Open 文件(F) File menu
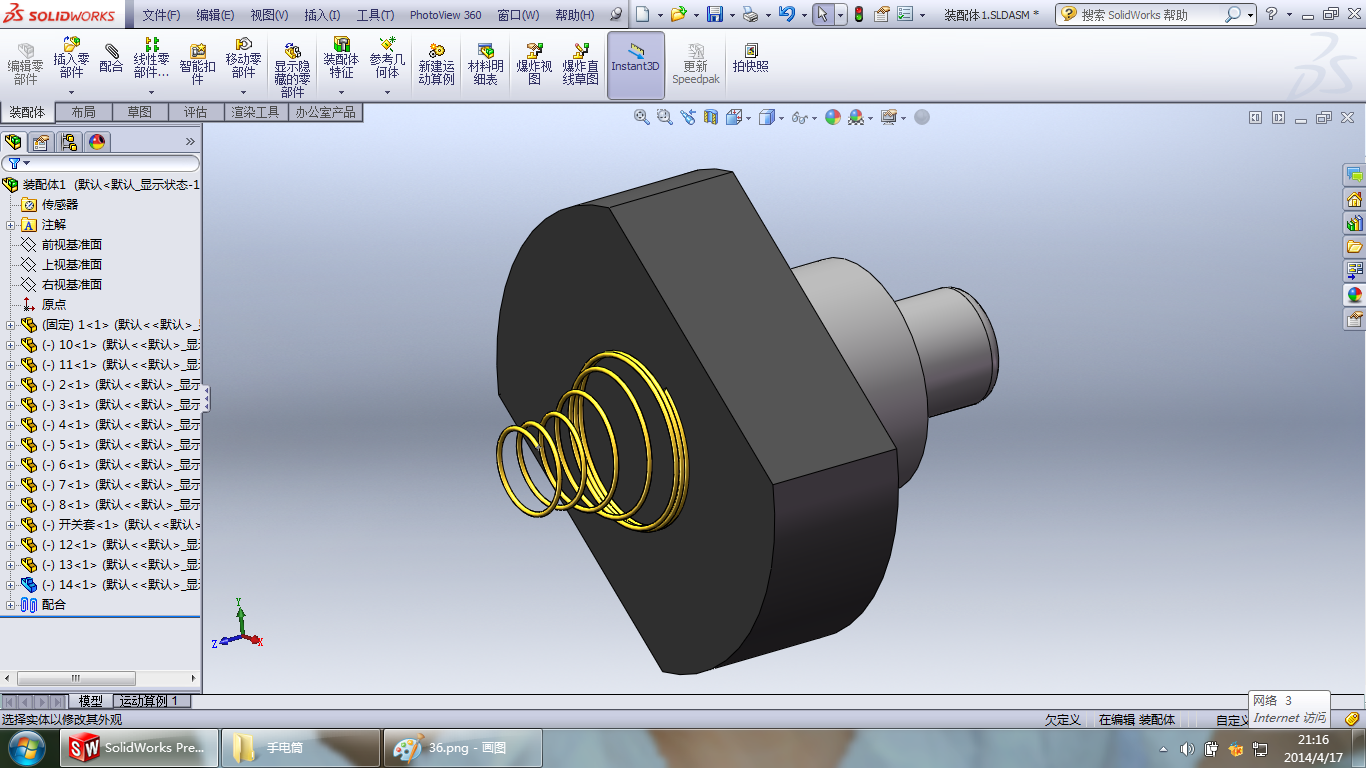The height and width of the screenshot is (768, 1366). 161,15
